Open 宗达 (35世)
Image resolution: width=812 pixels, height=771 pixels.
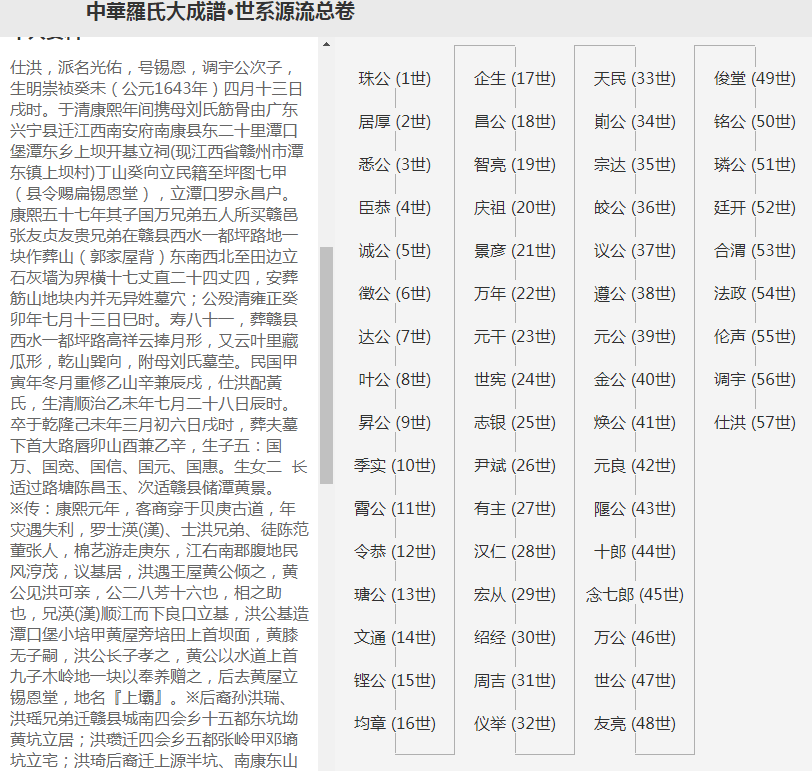pyautogui.click(x=635, y=165)
